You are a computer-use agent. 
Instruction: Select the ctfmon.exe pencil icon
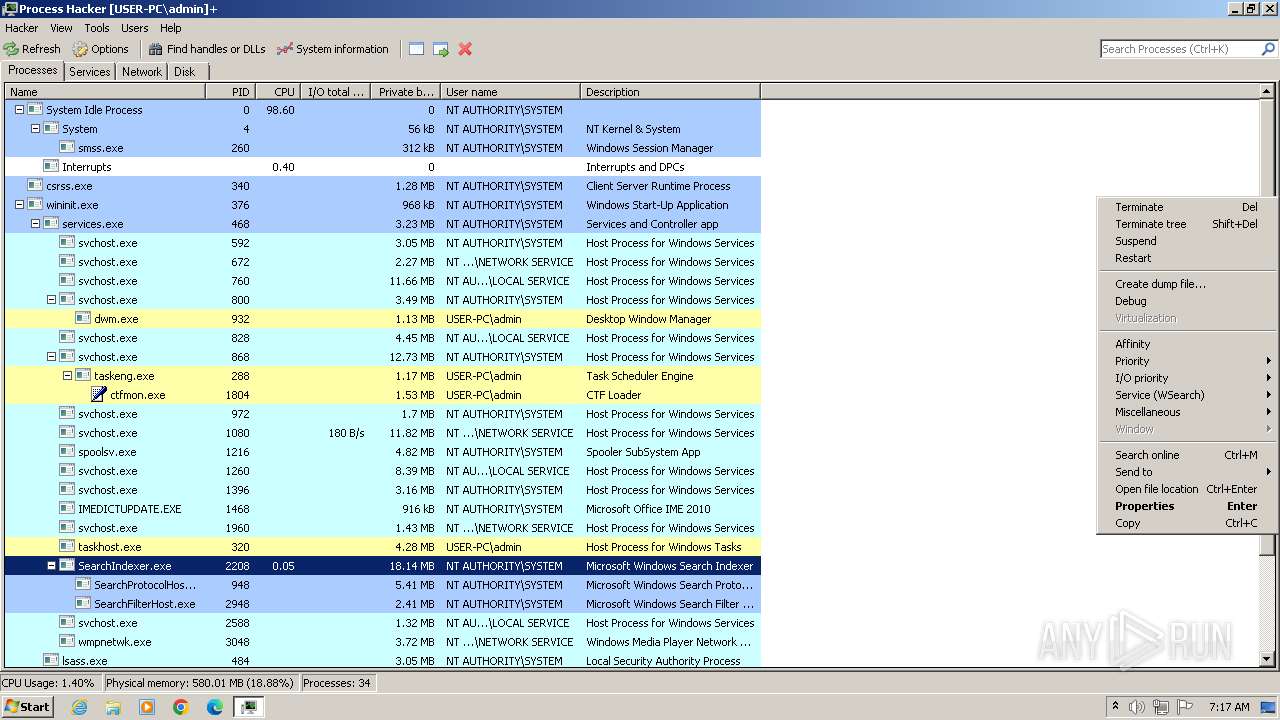pos(99,395)
